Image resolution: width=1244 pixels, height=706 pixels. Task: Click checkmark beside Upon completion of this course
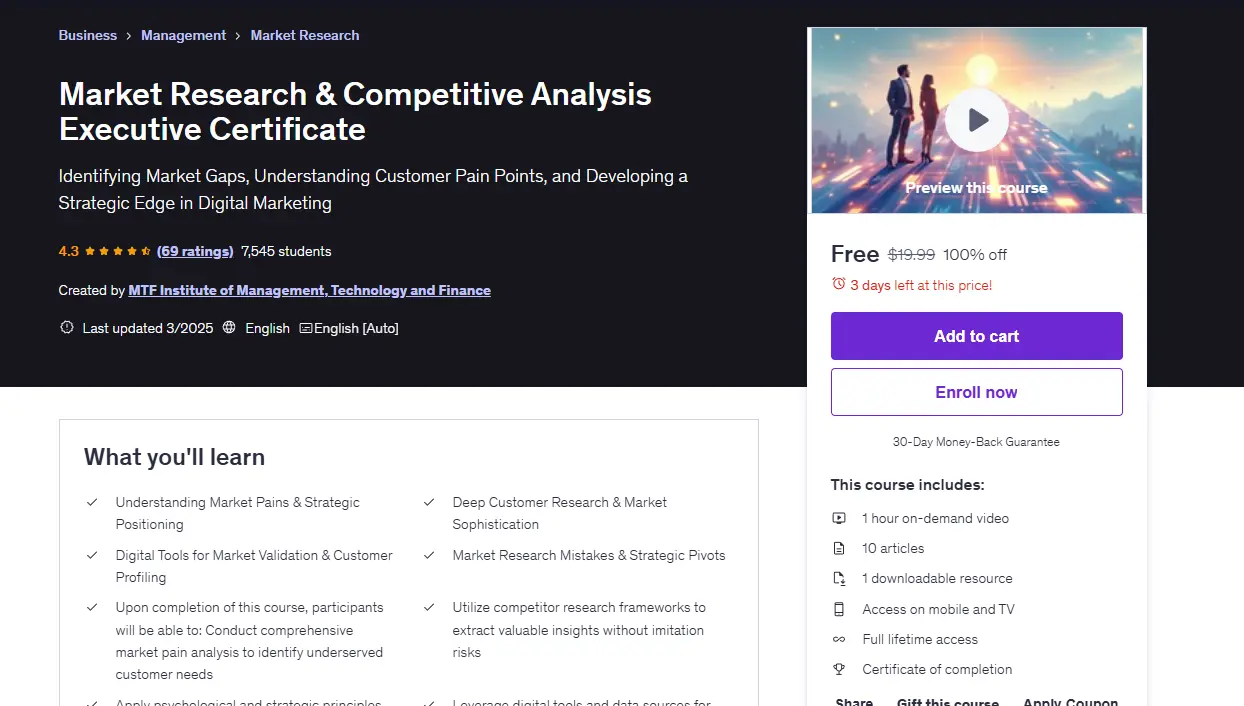pyautogui.click(x=92, y=607)
